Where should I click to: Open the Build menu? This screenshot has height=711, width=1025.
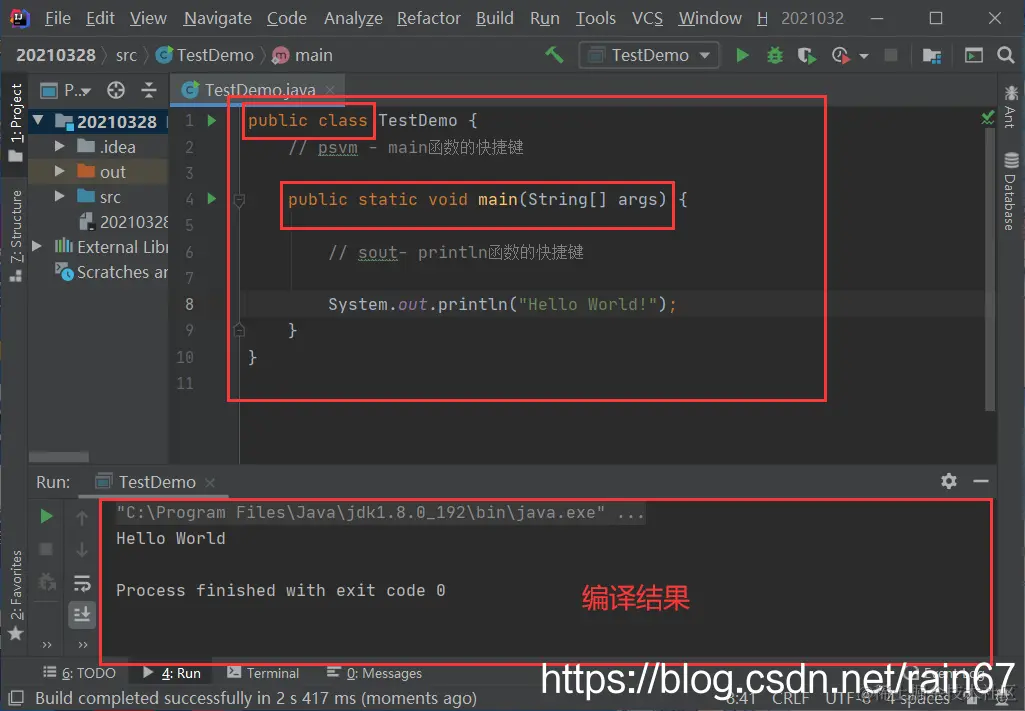[495, 18]
